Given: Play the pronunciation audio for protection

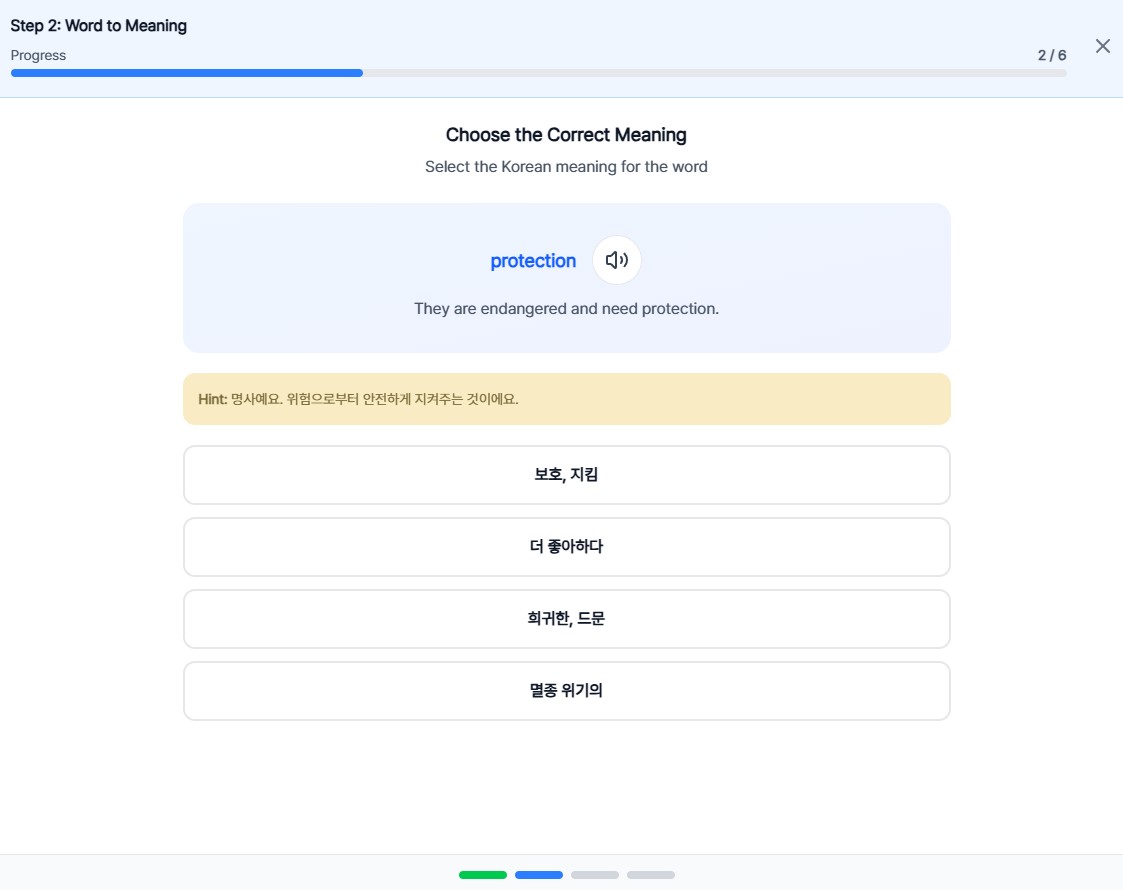Looking at the screenshot, I should pyautogui.click(x=616, y=260).
